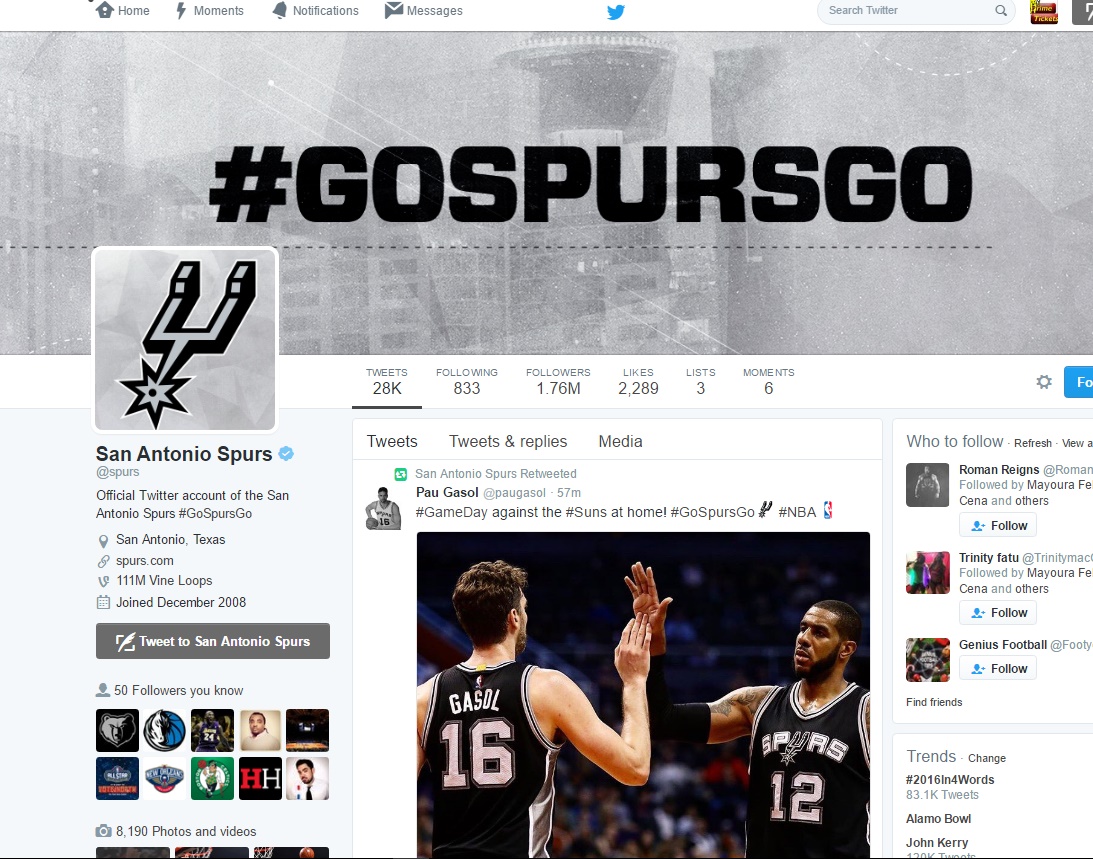Open the Boston Celtics follower avatar

point(212,778)
